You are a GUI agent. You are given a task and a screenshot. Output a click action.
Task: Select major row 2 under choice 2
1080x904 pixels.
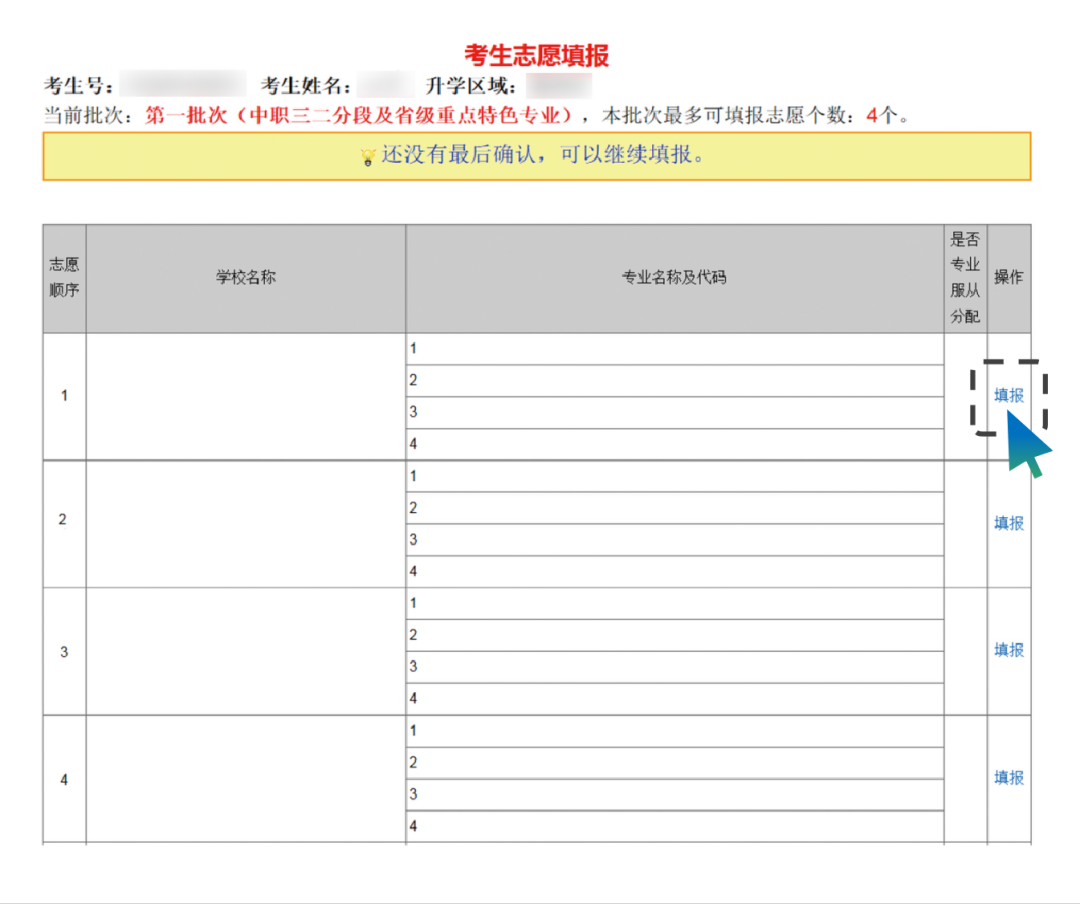(674, 508)
